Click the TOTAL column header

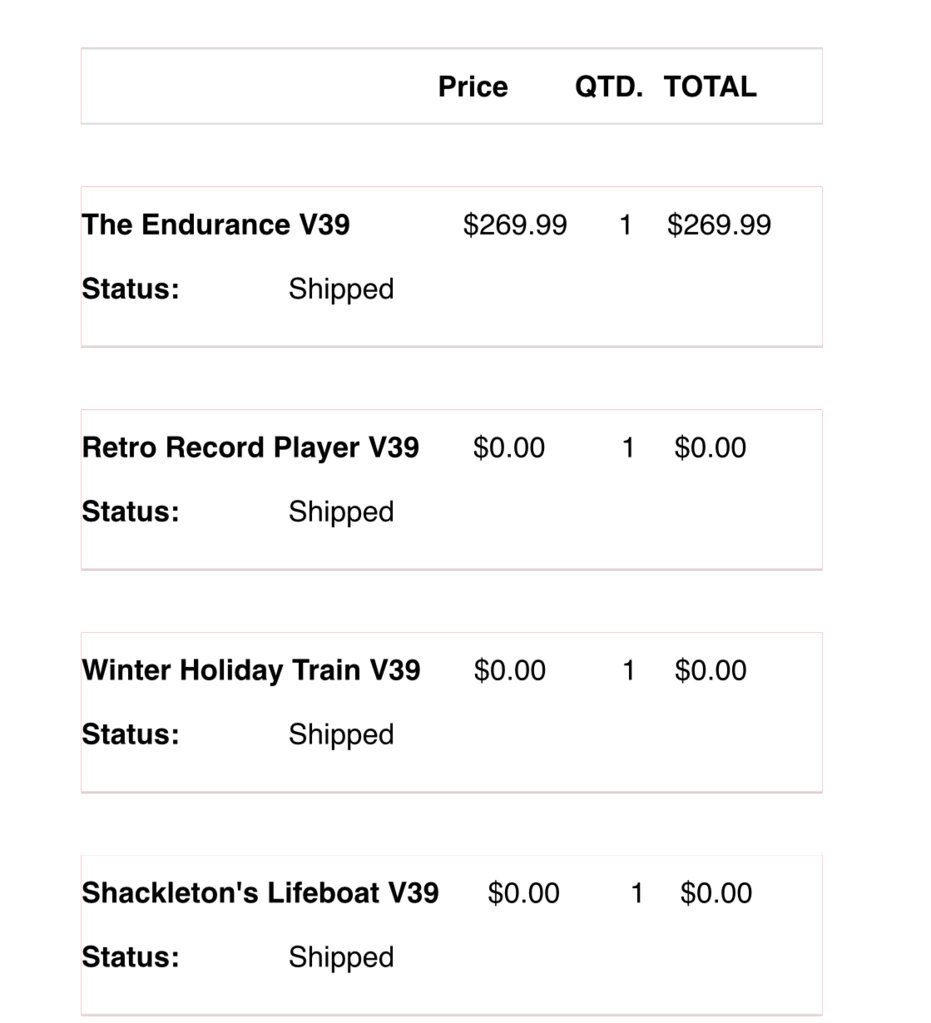(710, 87)
